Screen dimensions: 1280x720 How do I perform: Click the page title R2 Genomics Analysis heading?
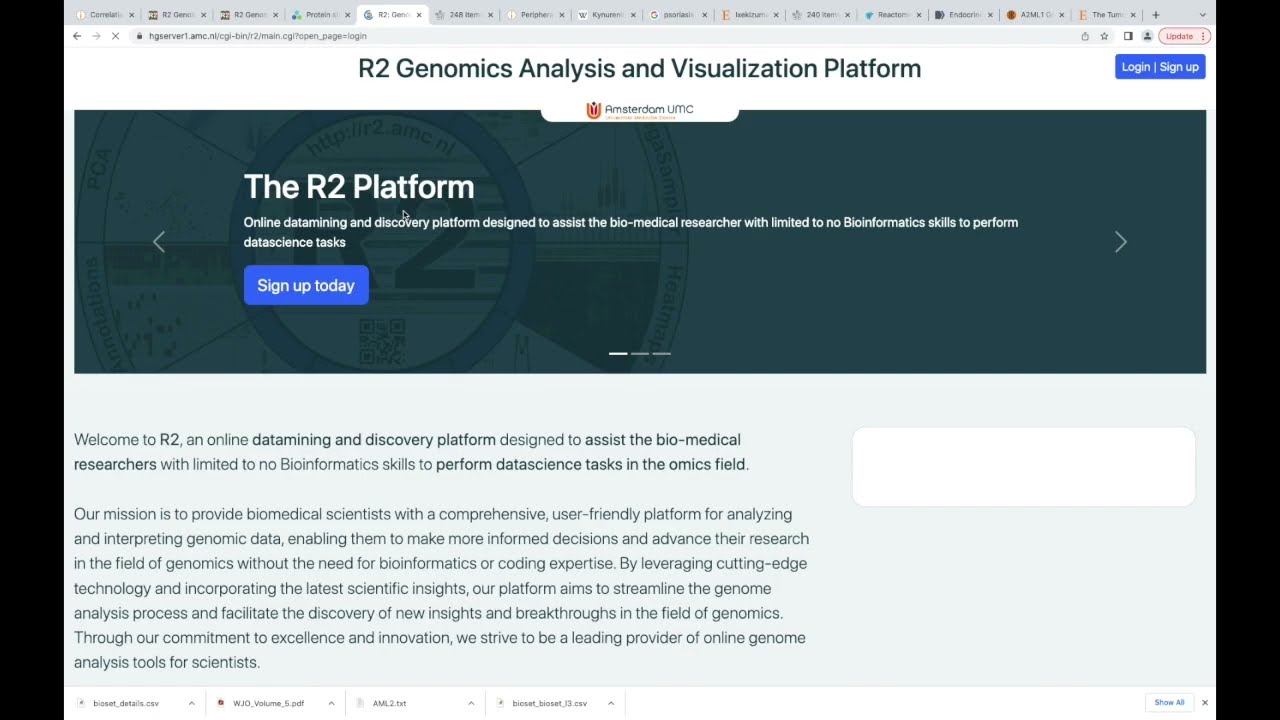click(640, 68)
